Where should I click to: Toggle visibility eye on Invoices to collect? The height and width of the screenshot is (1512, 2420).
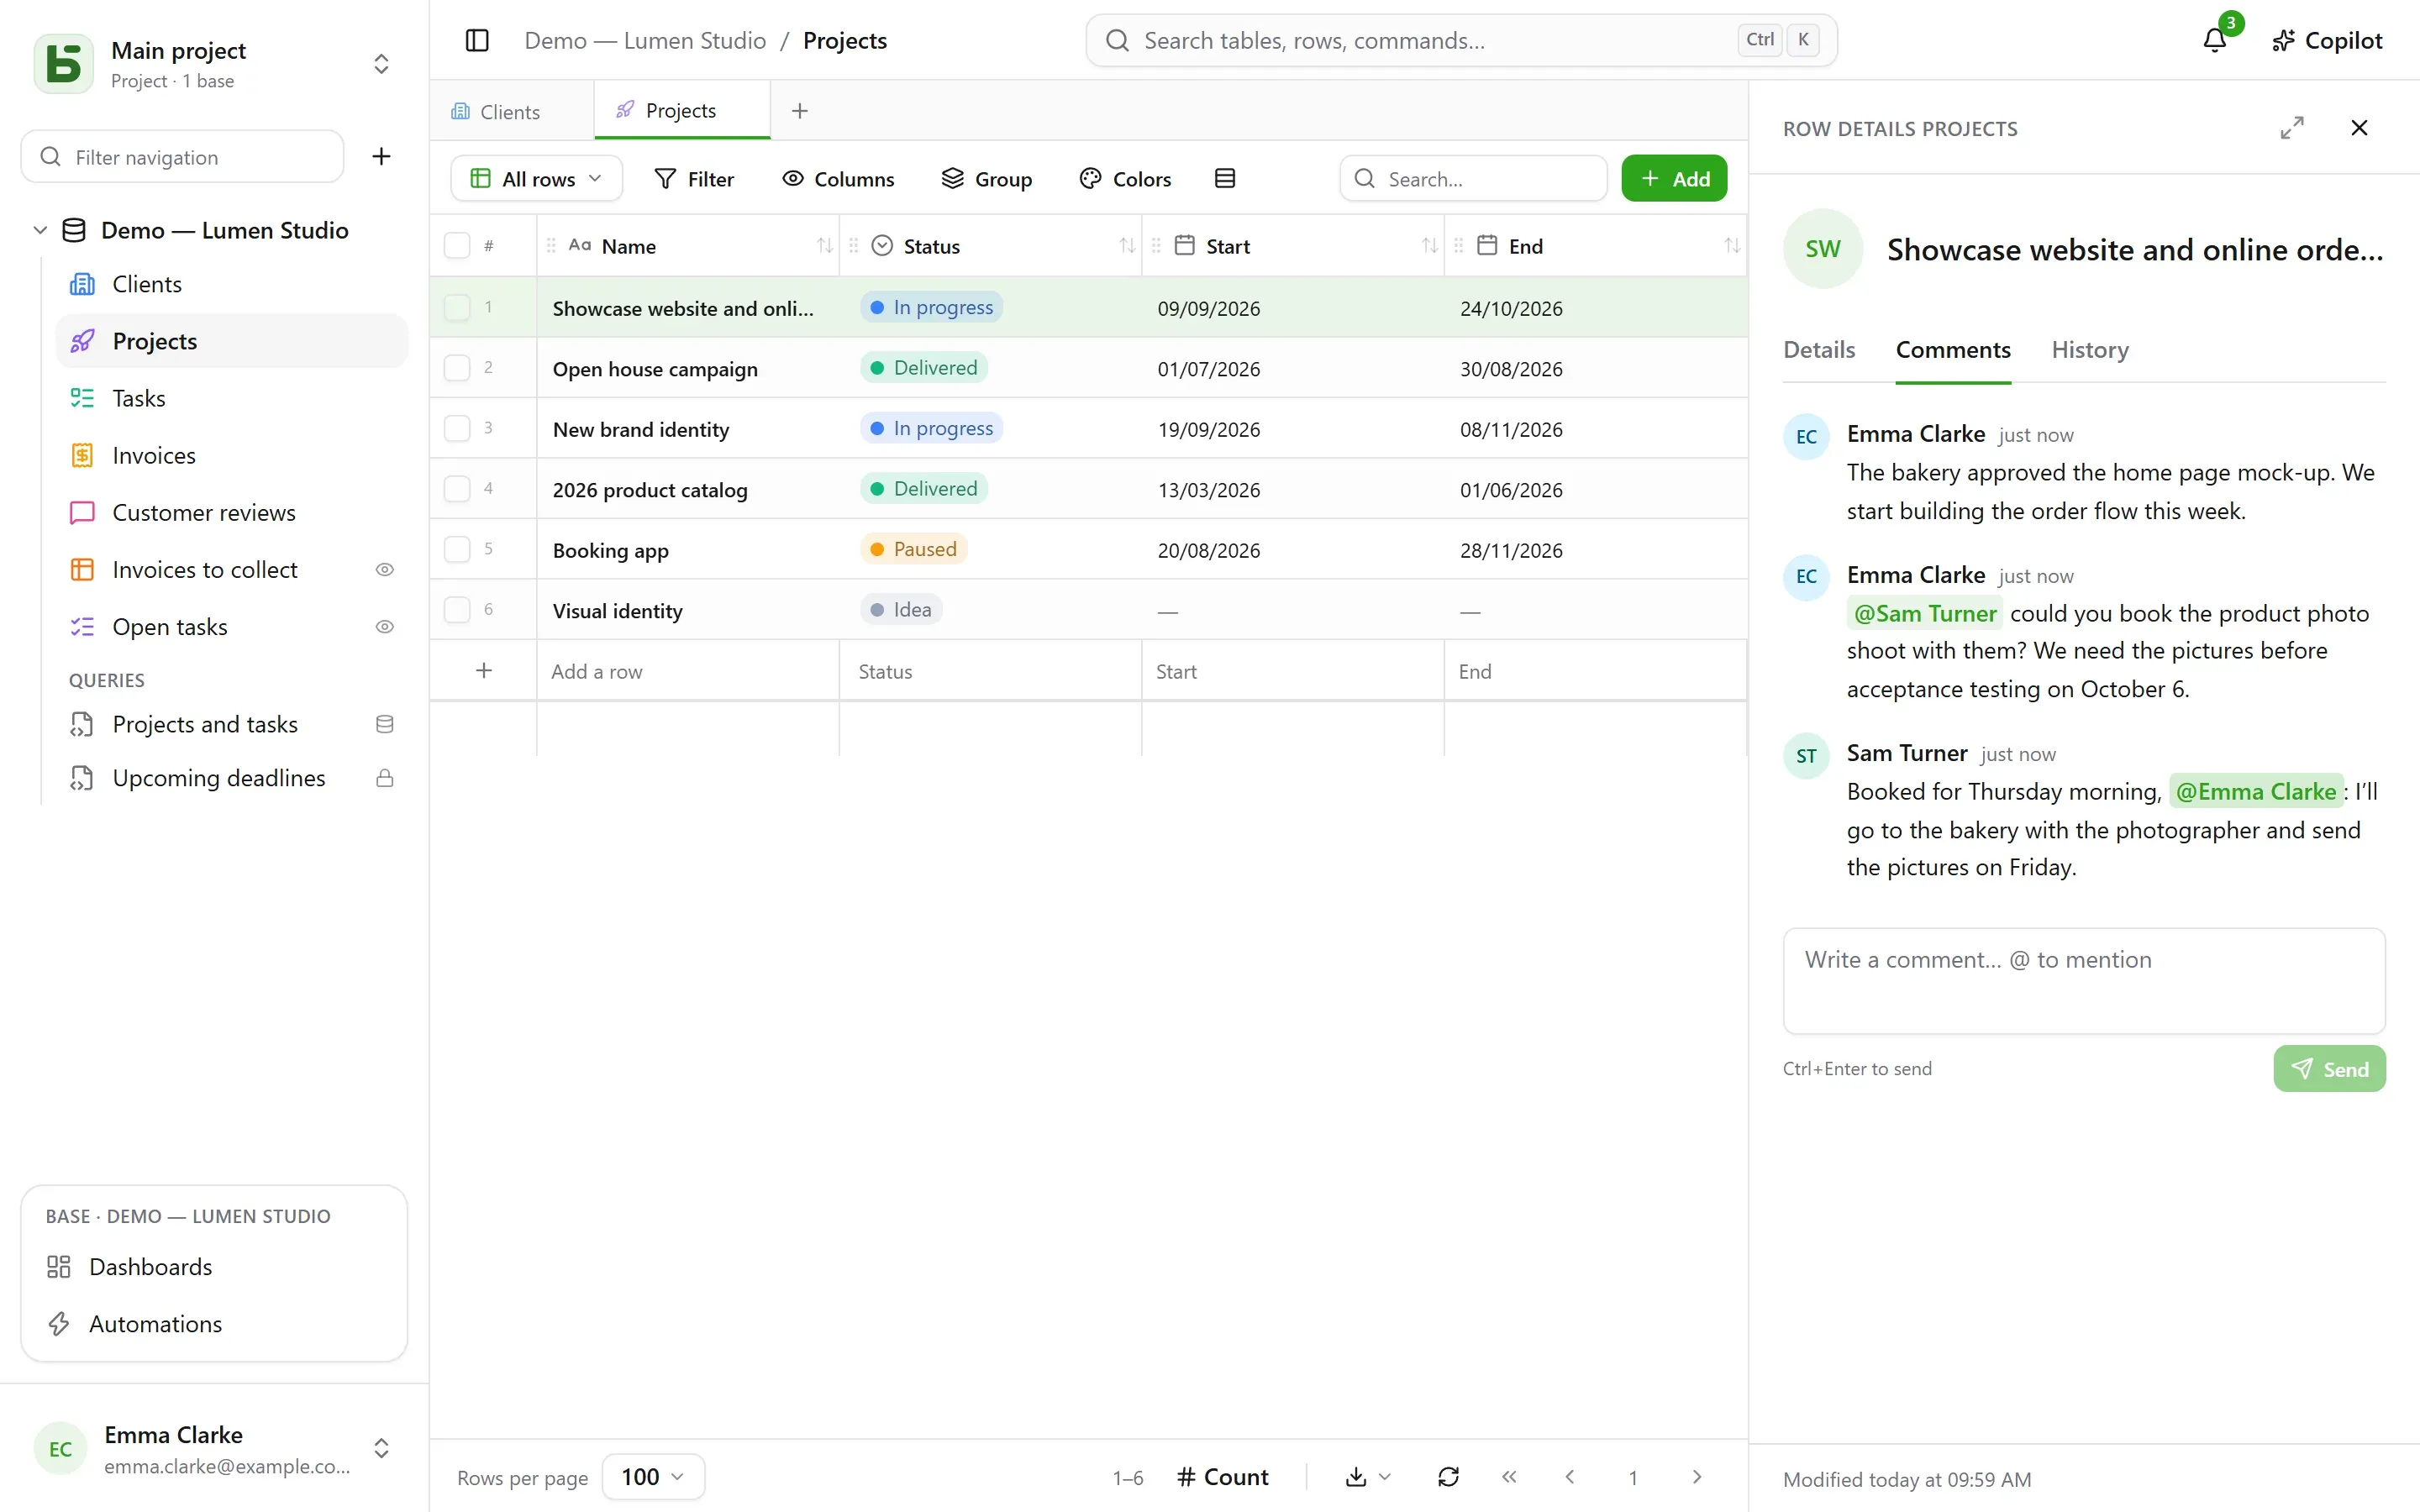(x=384, y=570)
